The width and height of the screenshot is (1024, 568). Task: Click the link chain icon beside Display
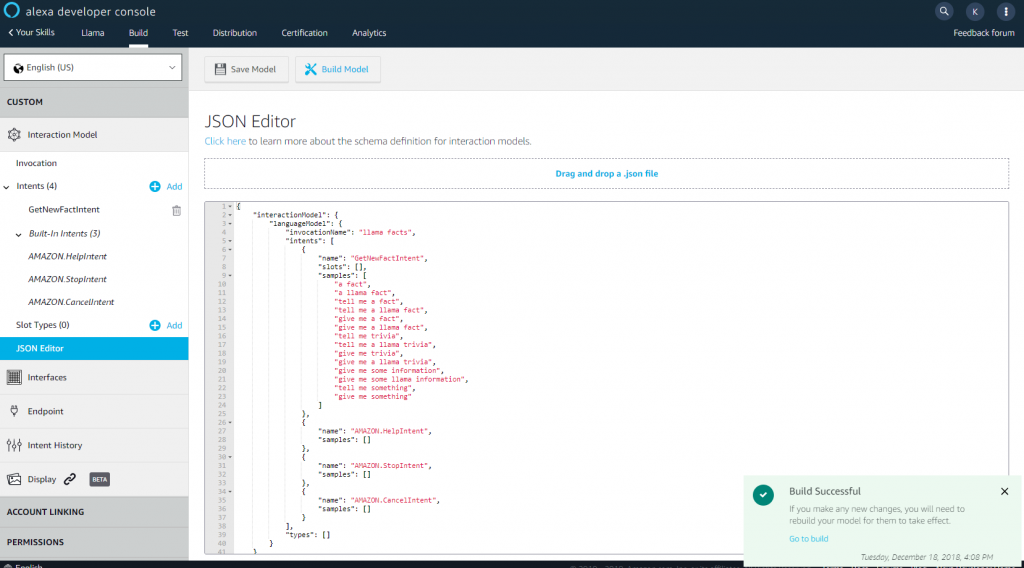tap(70, 479)
